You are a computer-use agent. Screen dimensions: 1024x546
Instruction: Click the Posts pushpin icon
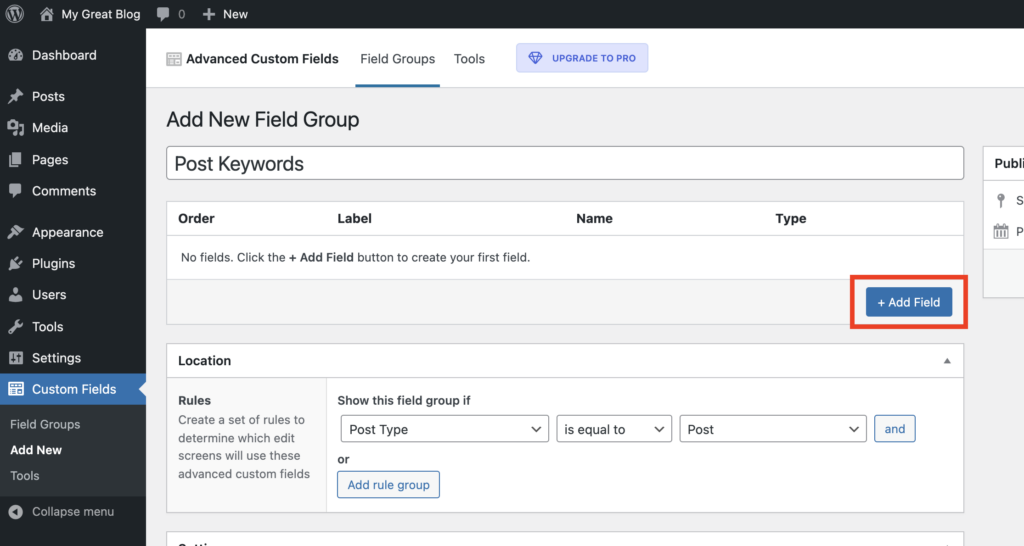point(16,97)
